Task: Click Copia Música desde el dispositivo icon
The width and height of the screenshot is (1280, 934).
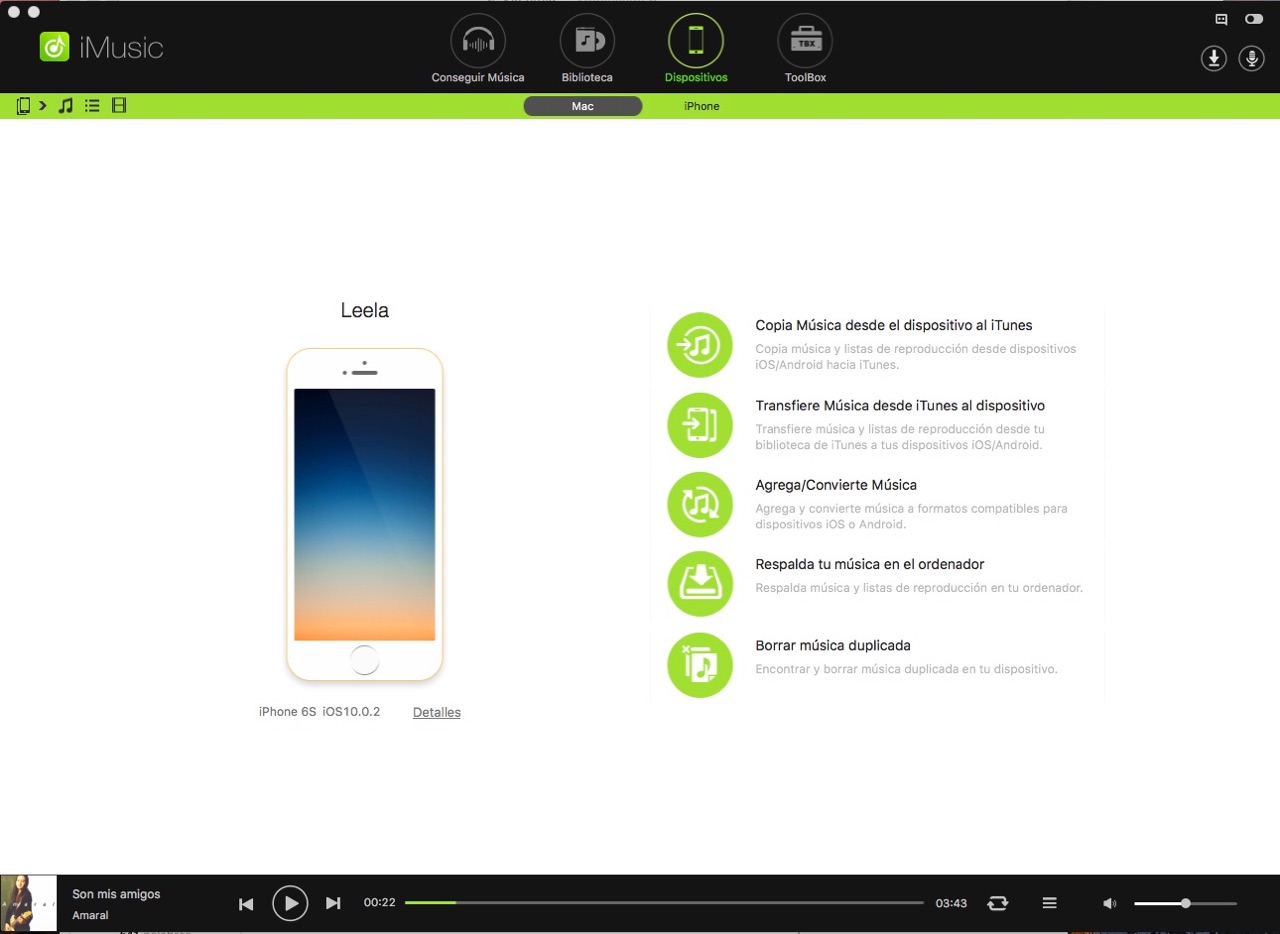Action: point(700,345)
